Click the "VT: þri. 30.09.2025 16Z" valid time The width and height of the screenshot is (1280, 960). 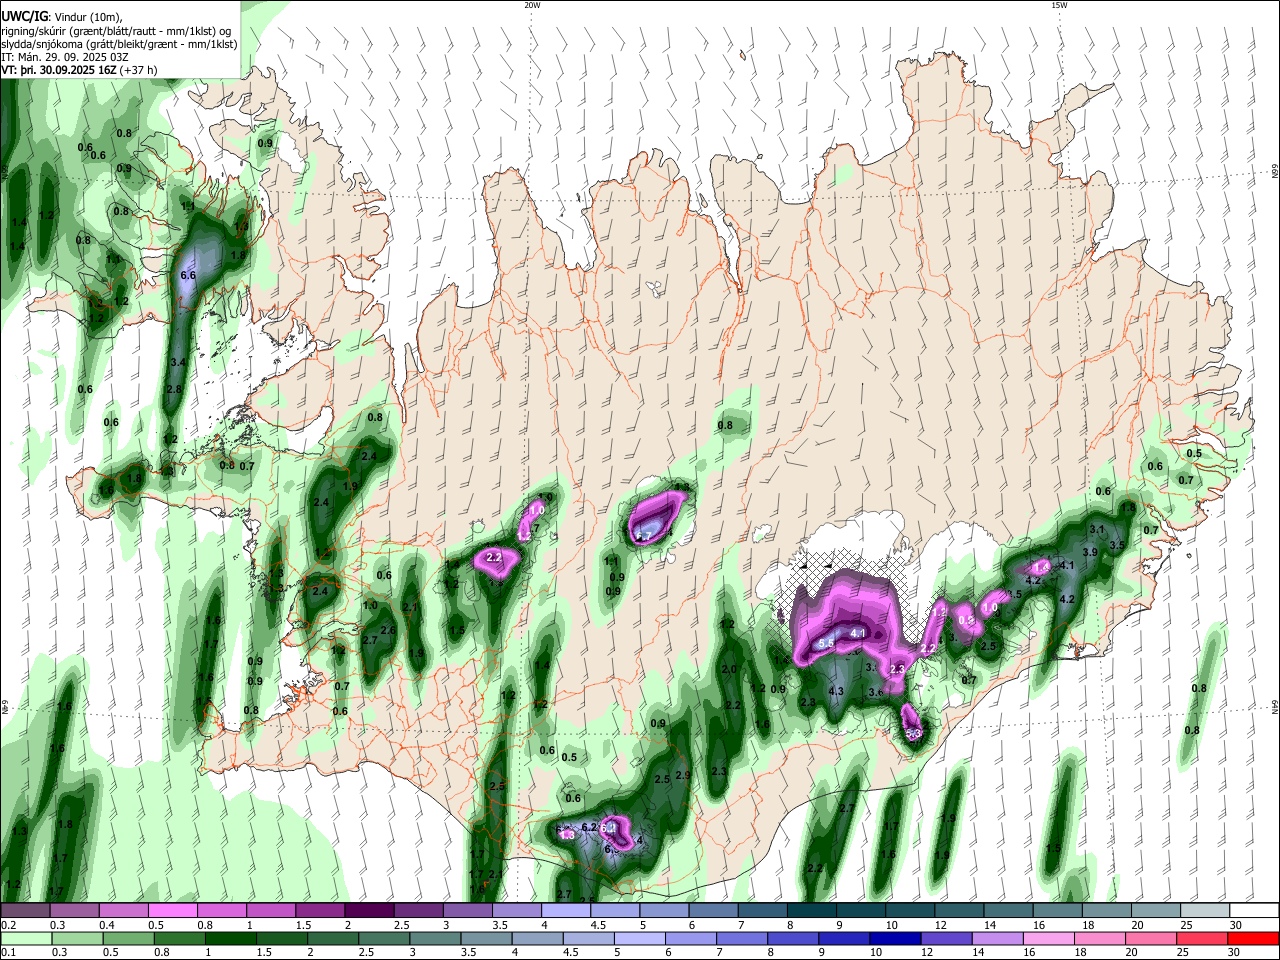coord(60,71)
